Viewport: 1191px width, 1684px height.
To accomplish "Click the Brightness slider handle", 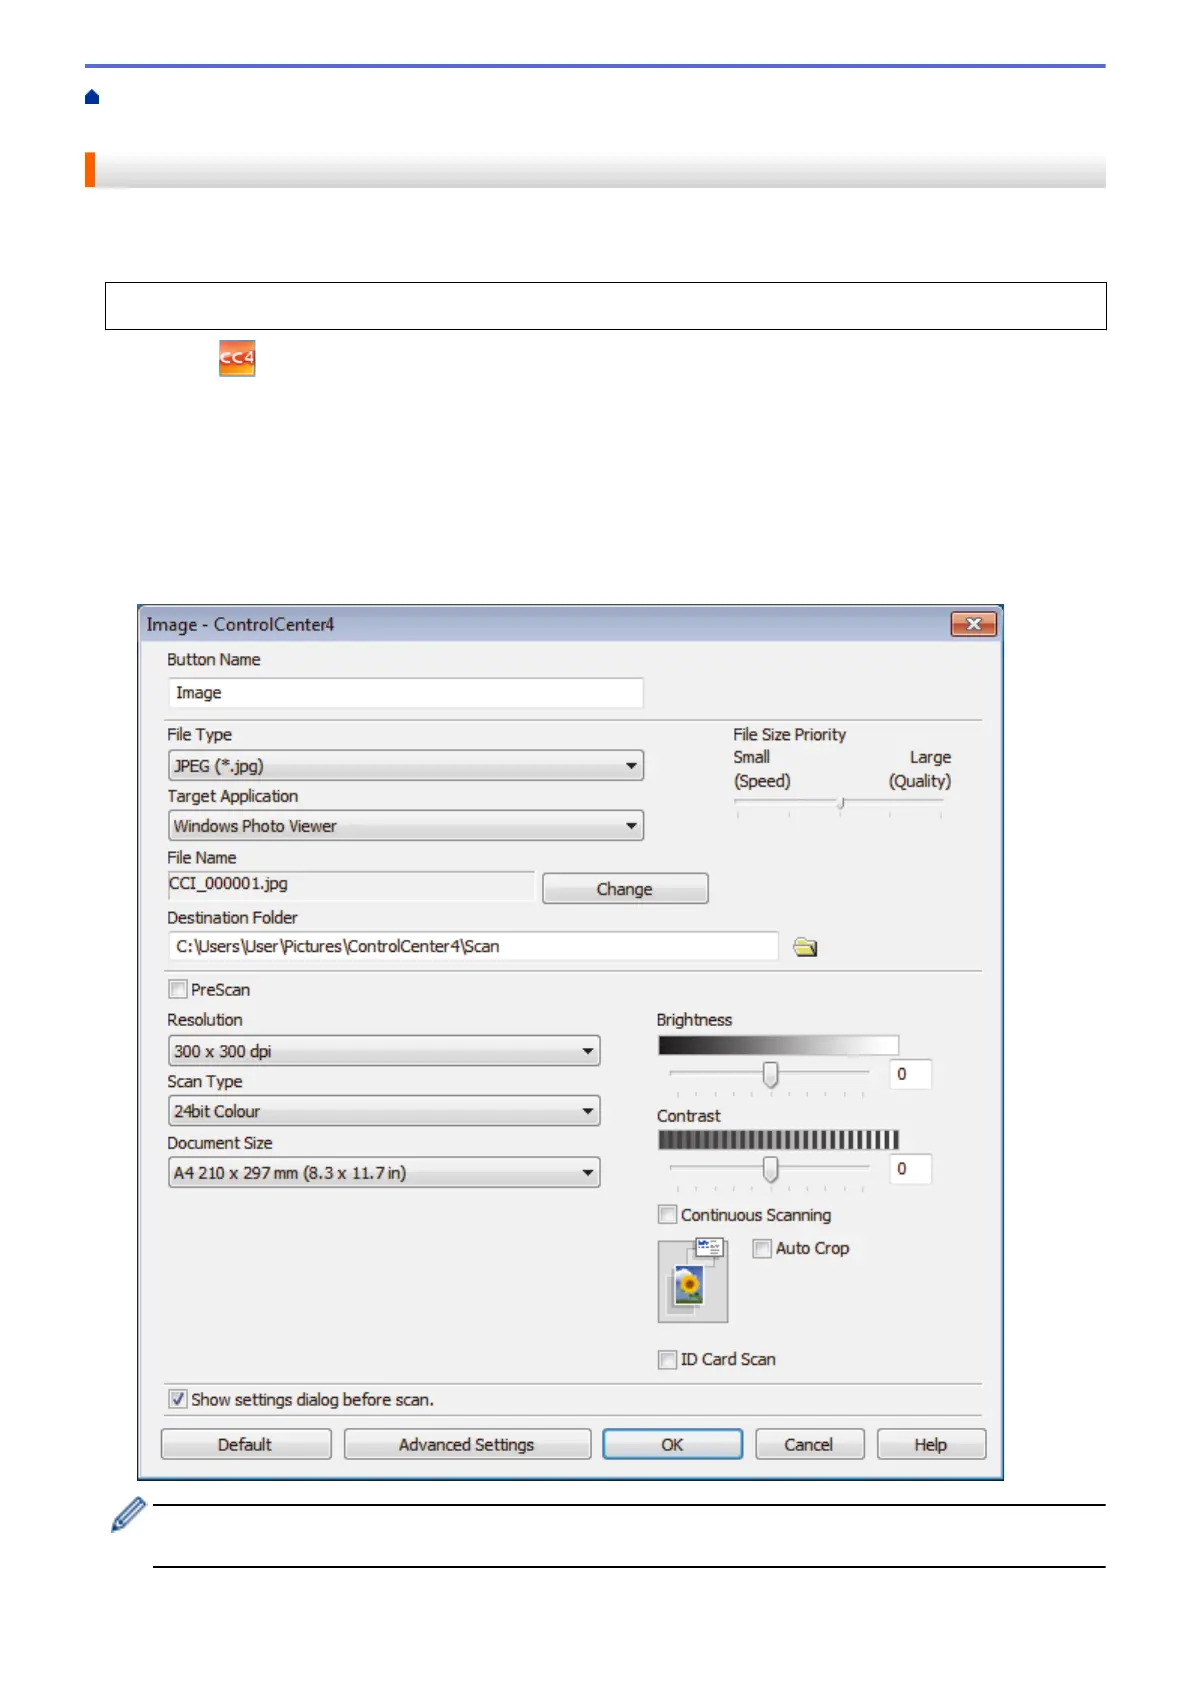I will pyautogui.click(x=770, y=1074).
